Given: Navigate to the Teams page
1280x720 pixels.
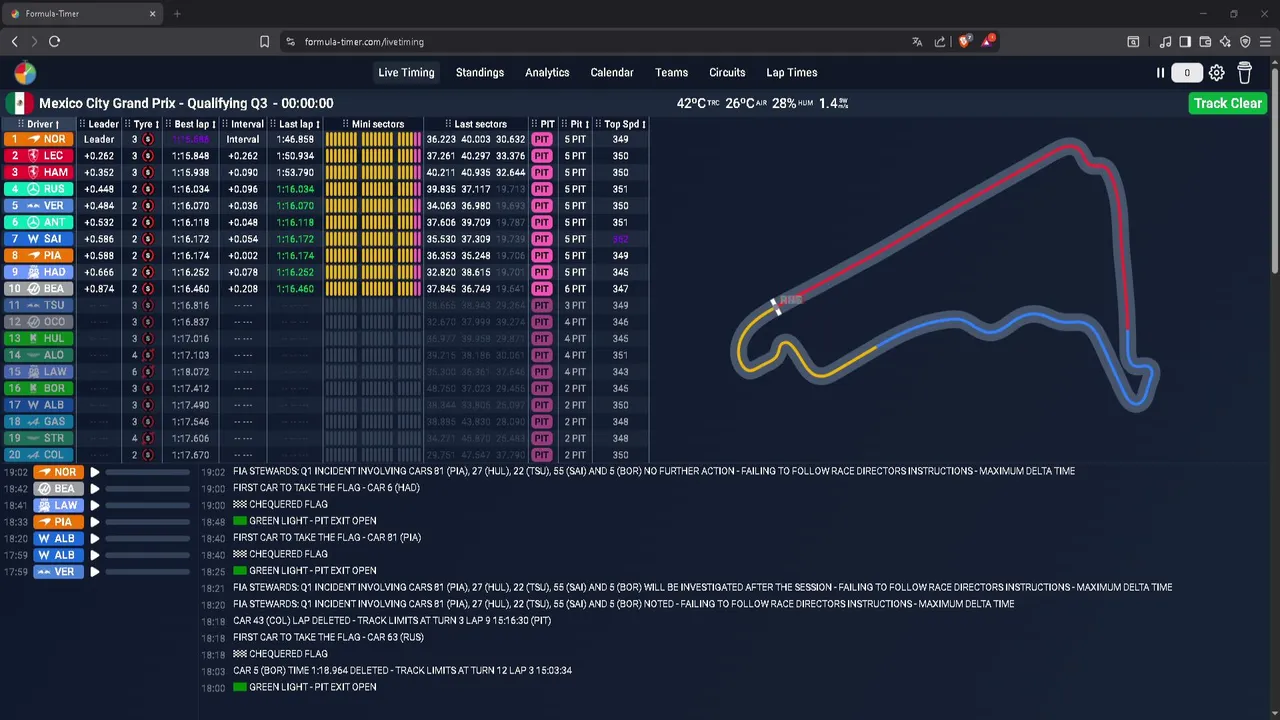Looking at the screenshot, I should click(x=671, y=73).
